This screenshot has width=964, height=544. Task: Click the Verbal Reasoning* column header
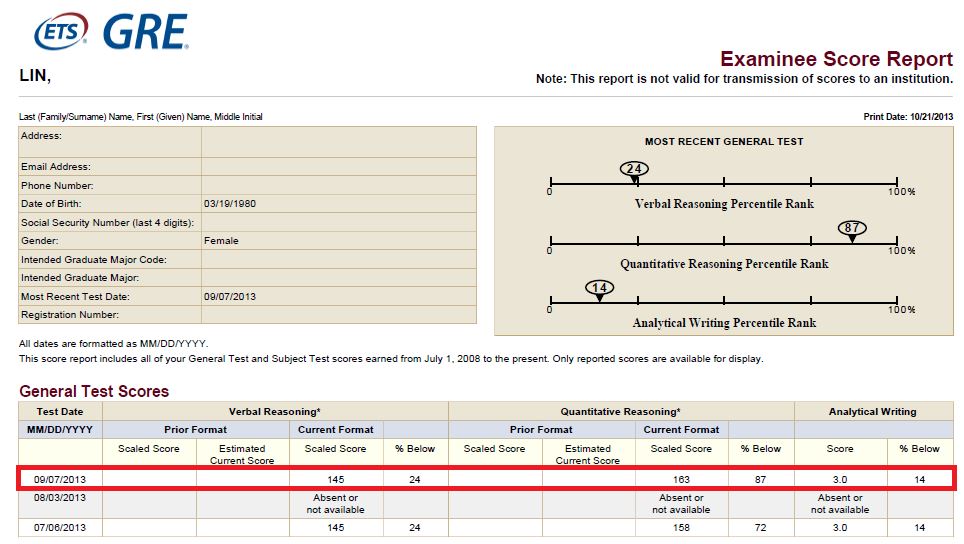tap(275, 412)
